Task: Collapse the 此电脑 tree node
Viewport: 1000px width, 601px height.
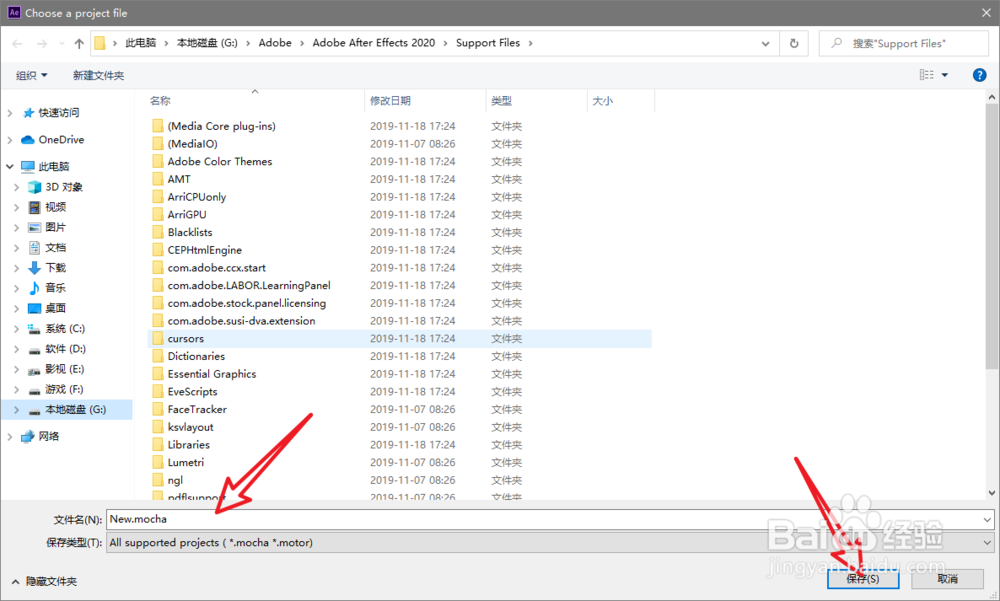Action: pyautogui.click(x=10, y=167)
